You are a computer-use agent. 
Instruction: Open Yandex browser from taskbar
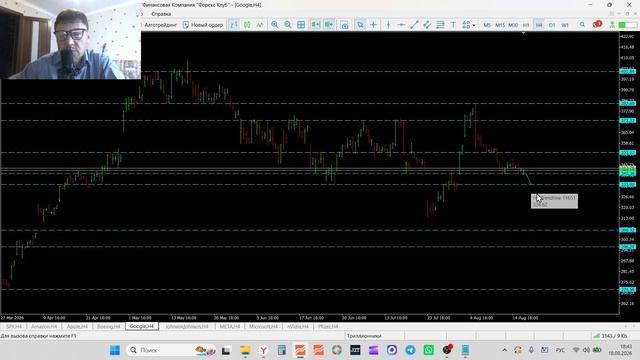tap(264, 350)
